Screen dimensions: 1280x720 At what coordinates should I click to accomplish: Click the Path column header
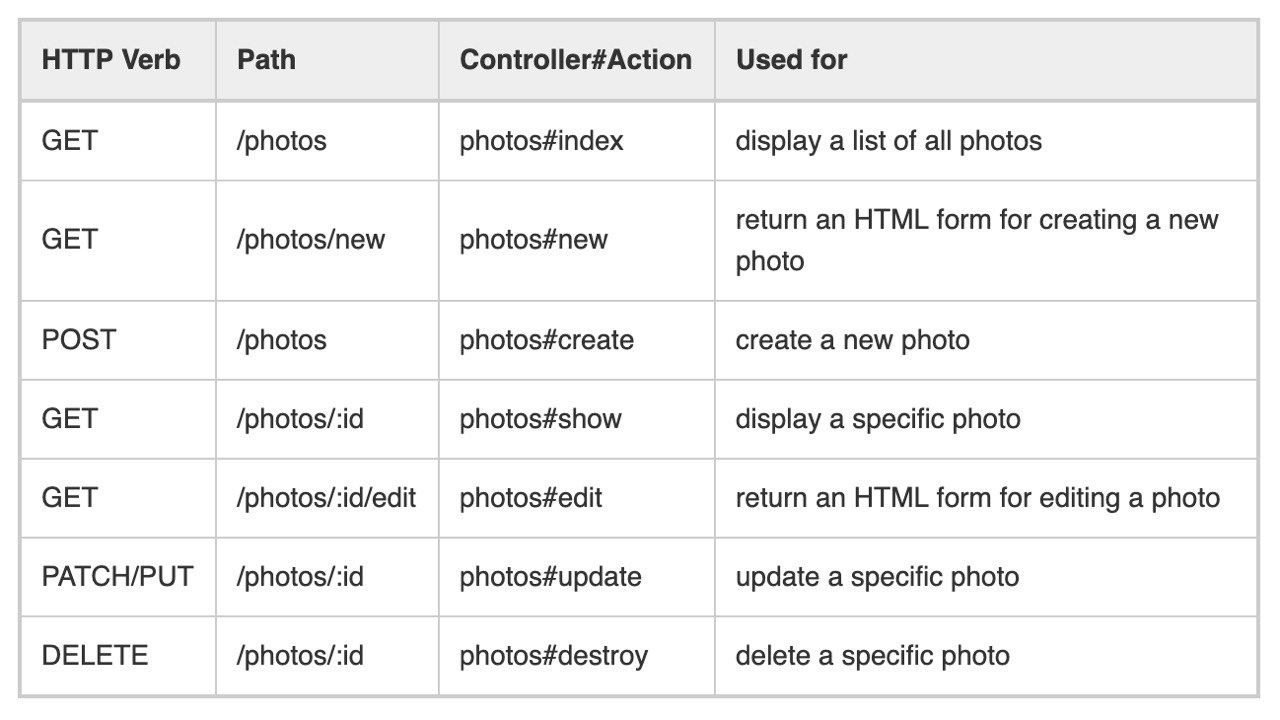click(327, 60)
